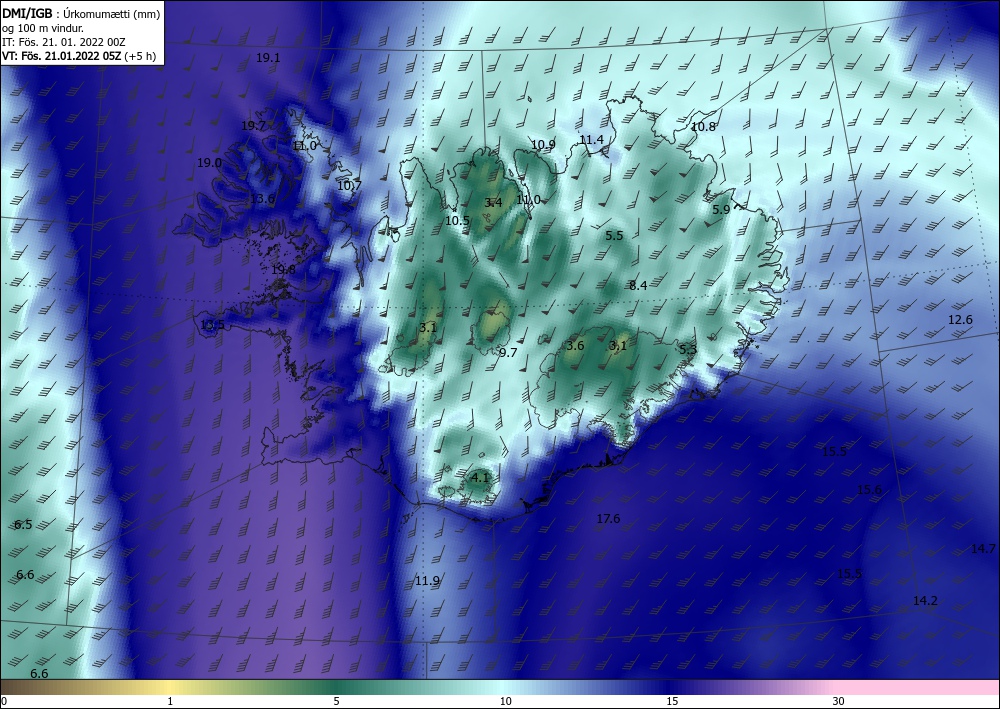Click the colour scale label 30

[x=838, y=701]
